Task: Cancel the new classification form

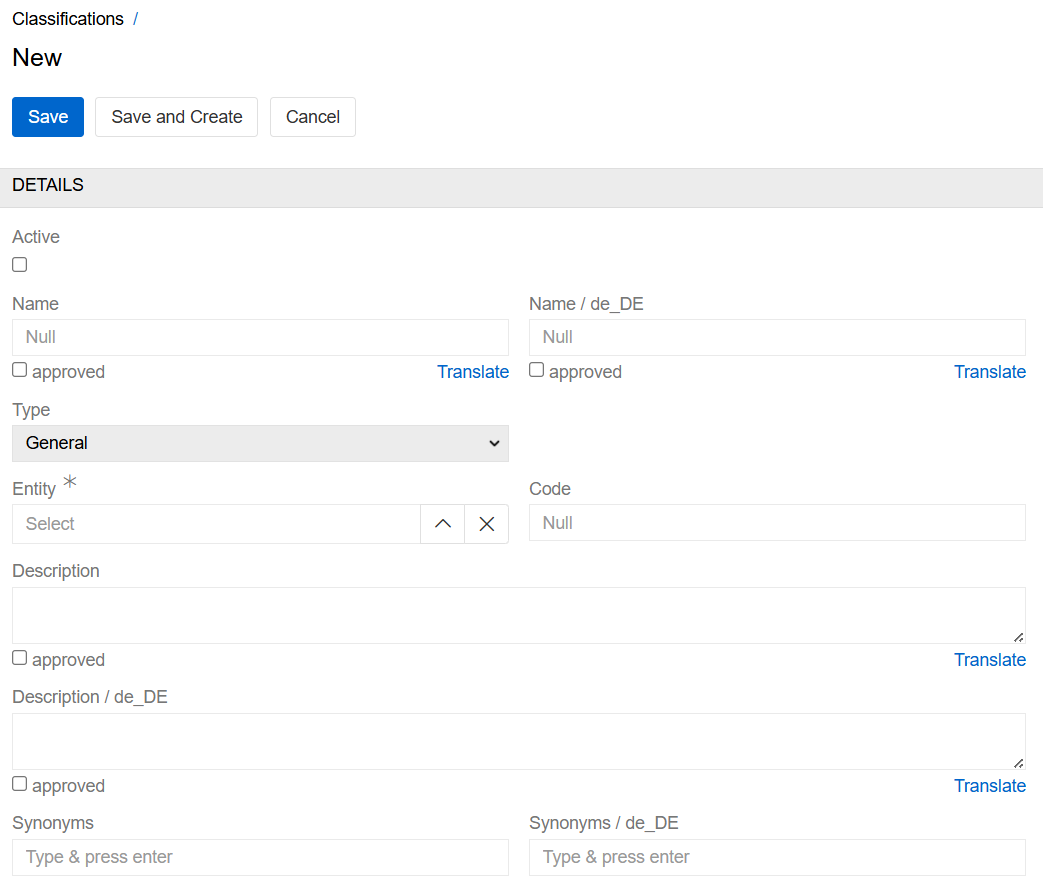Action: point(313,117)
